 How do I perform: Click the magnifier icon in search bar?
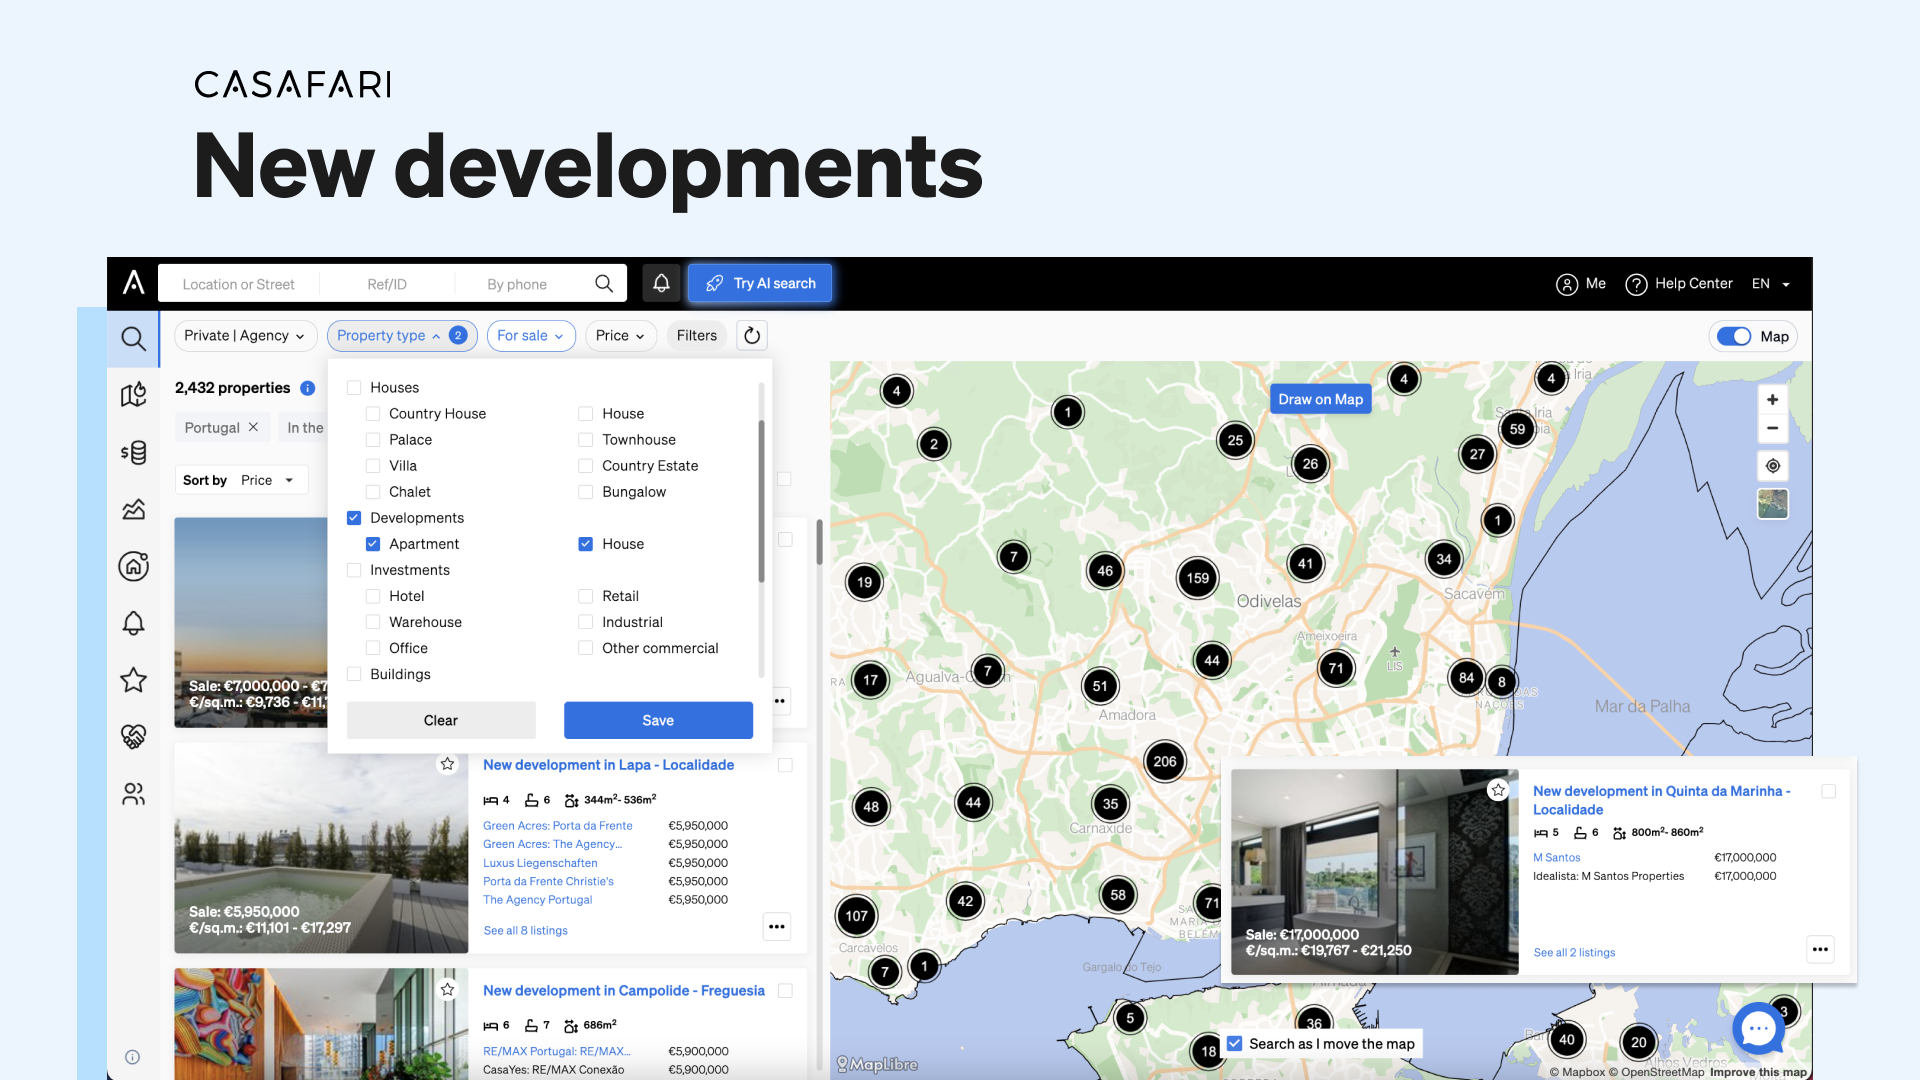pyautogui.click(x=604, y=284)
